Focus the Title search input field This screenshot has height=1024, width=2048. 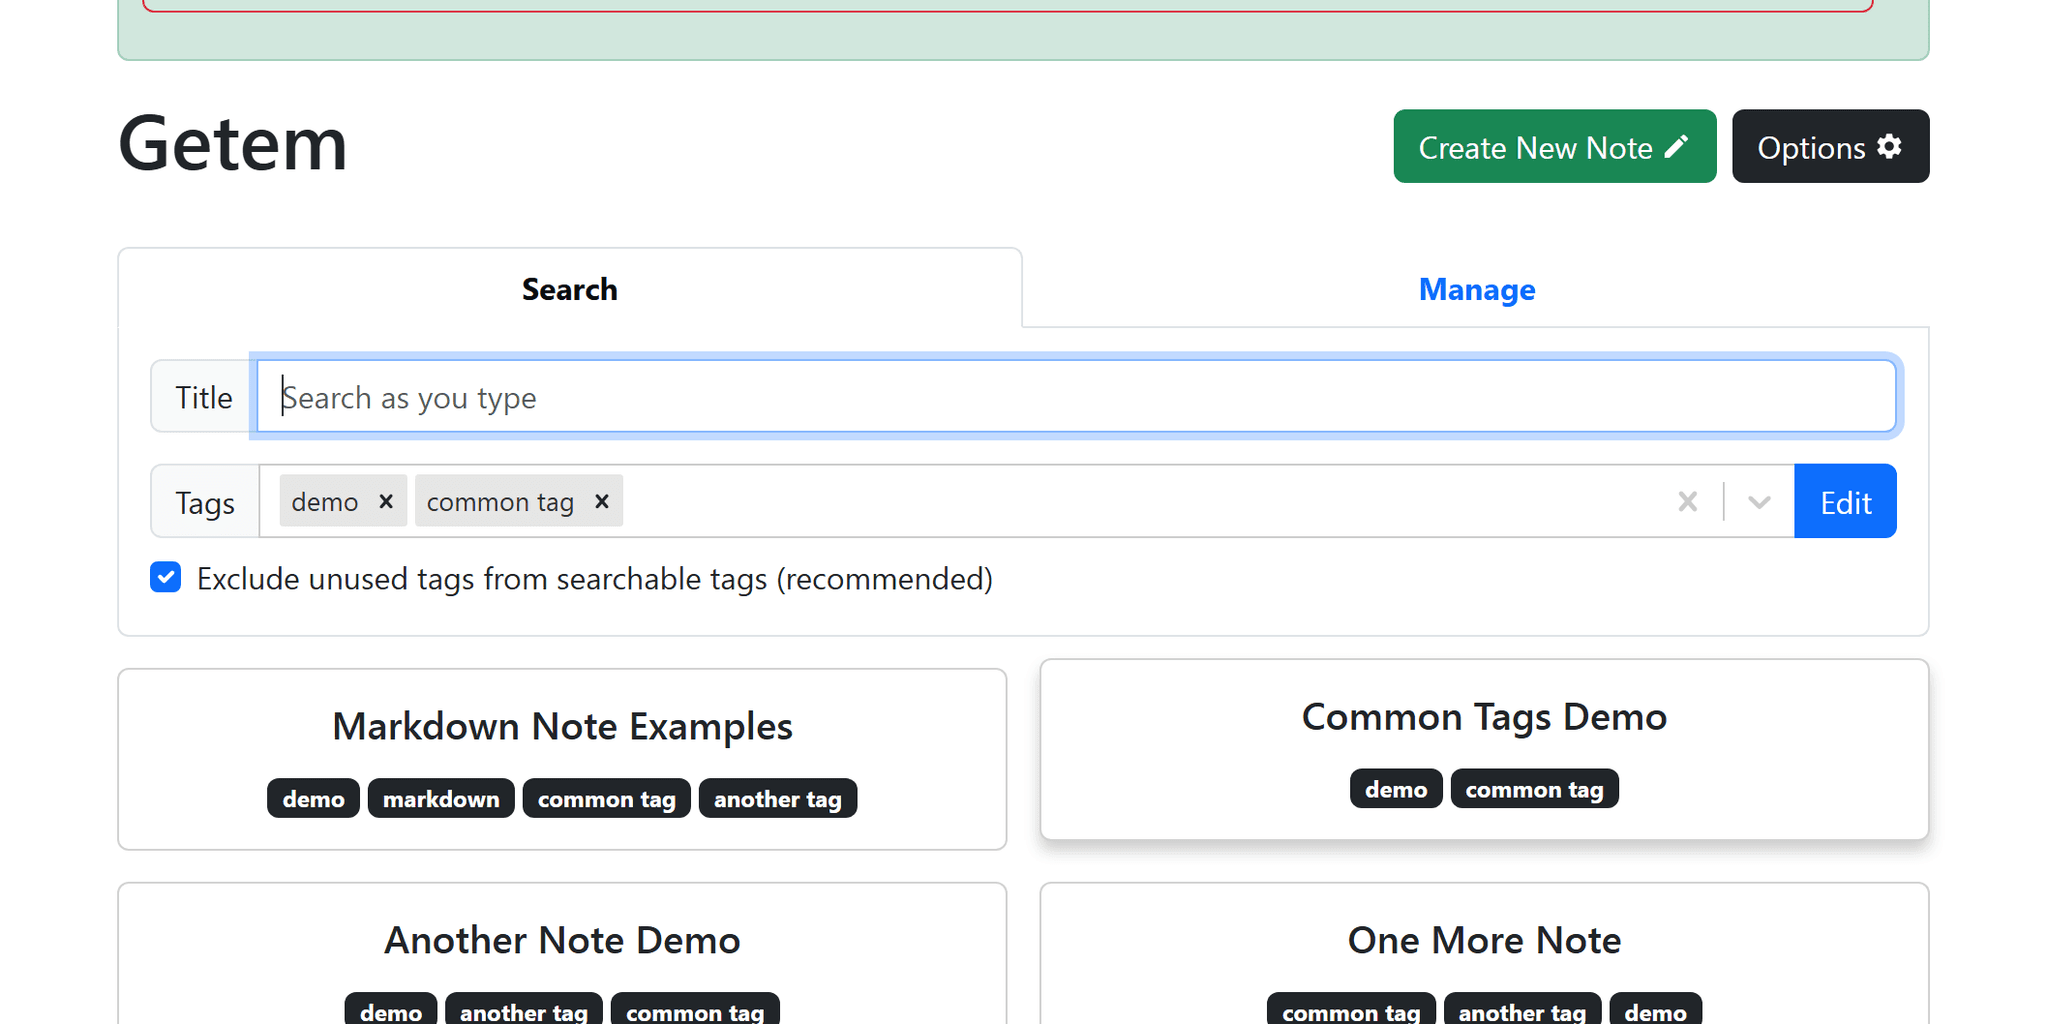(x=1075, y=397)
